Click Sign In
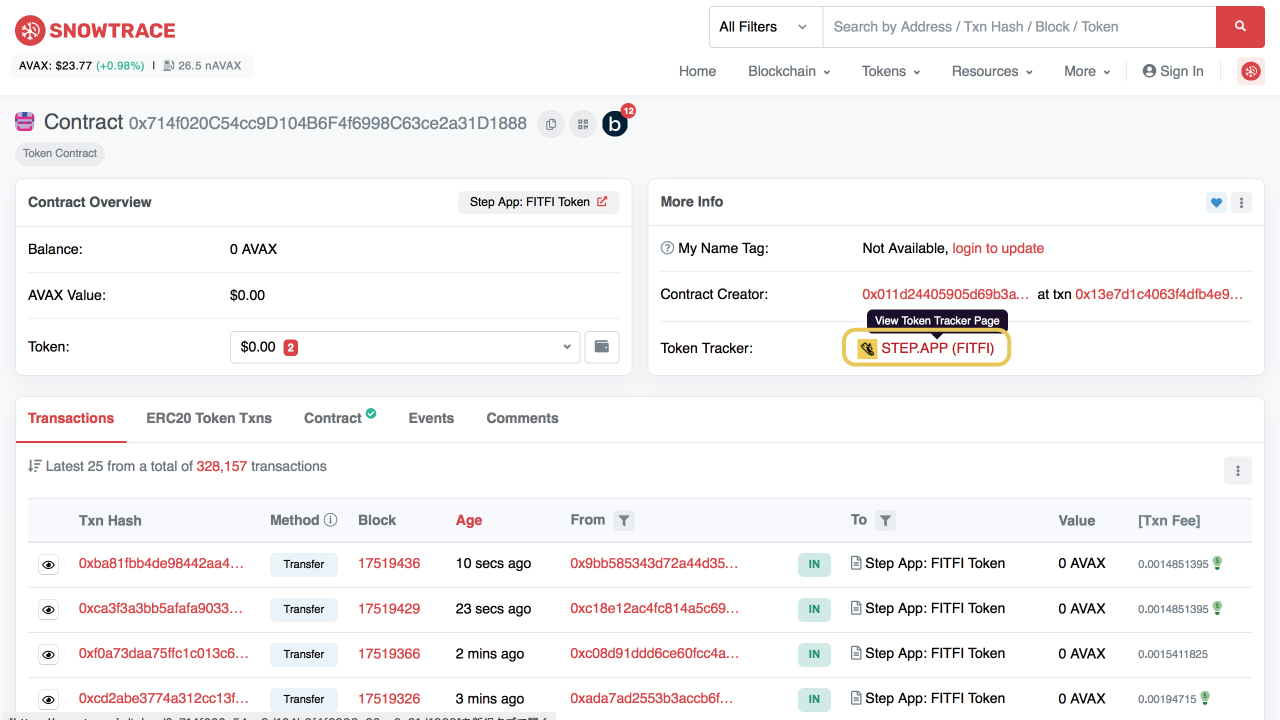The image size is (1280, 720). pyautogui.click(x=1173, y=71)
